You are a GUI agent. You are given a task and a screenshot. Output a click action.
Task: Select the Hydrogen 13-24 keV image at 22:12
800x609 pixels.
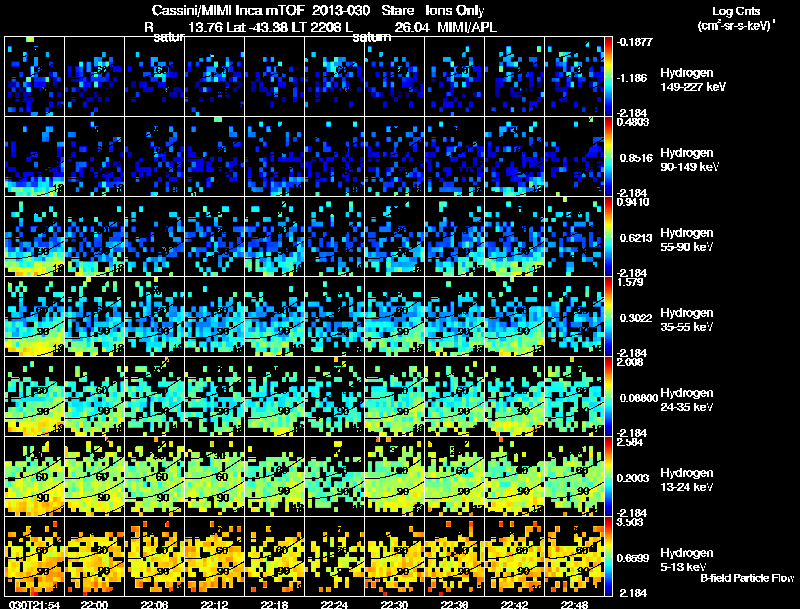click(x=214, y=476)
